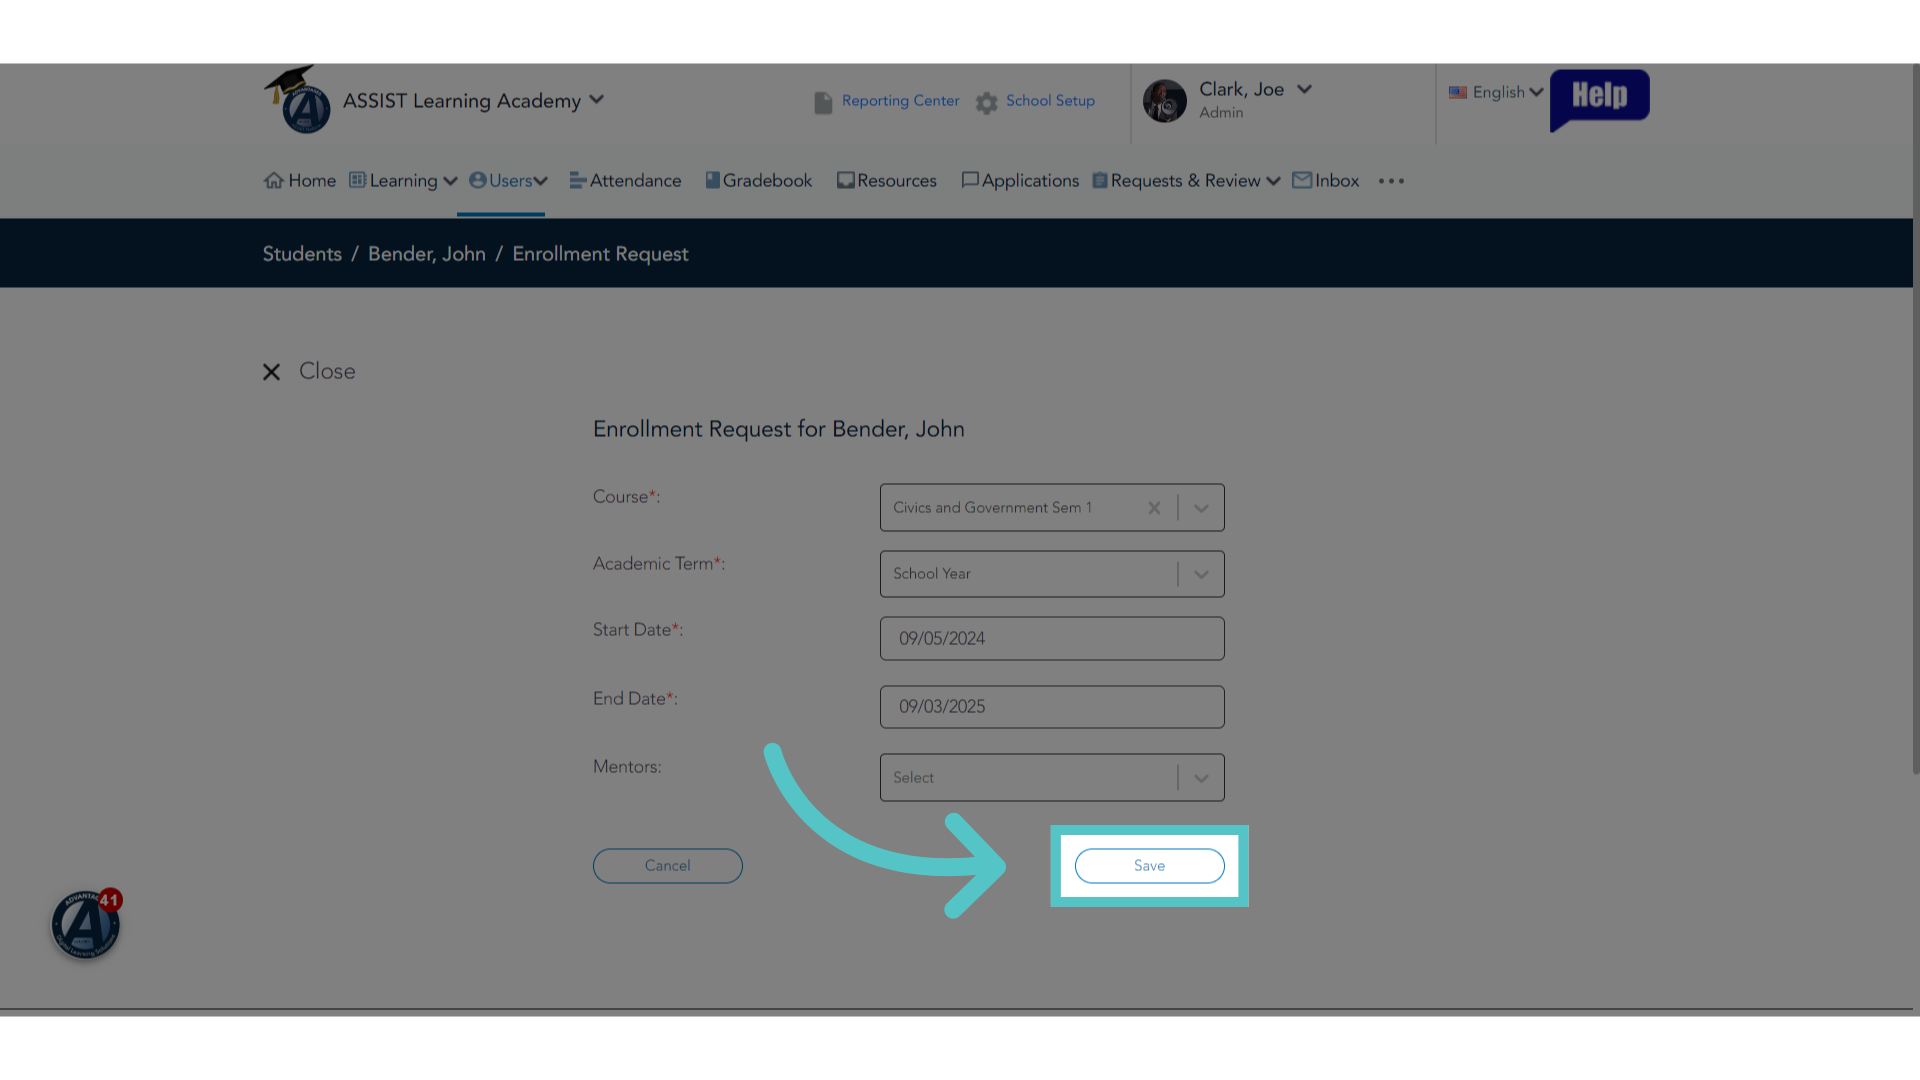Image resolution: width=1920 pixels, height=1080 pixels.
Task: Expand the Users menu
Action: pyautogui.click(x=509, y=181)
